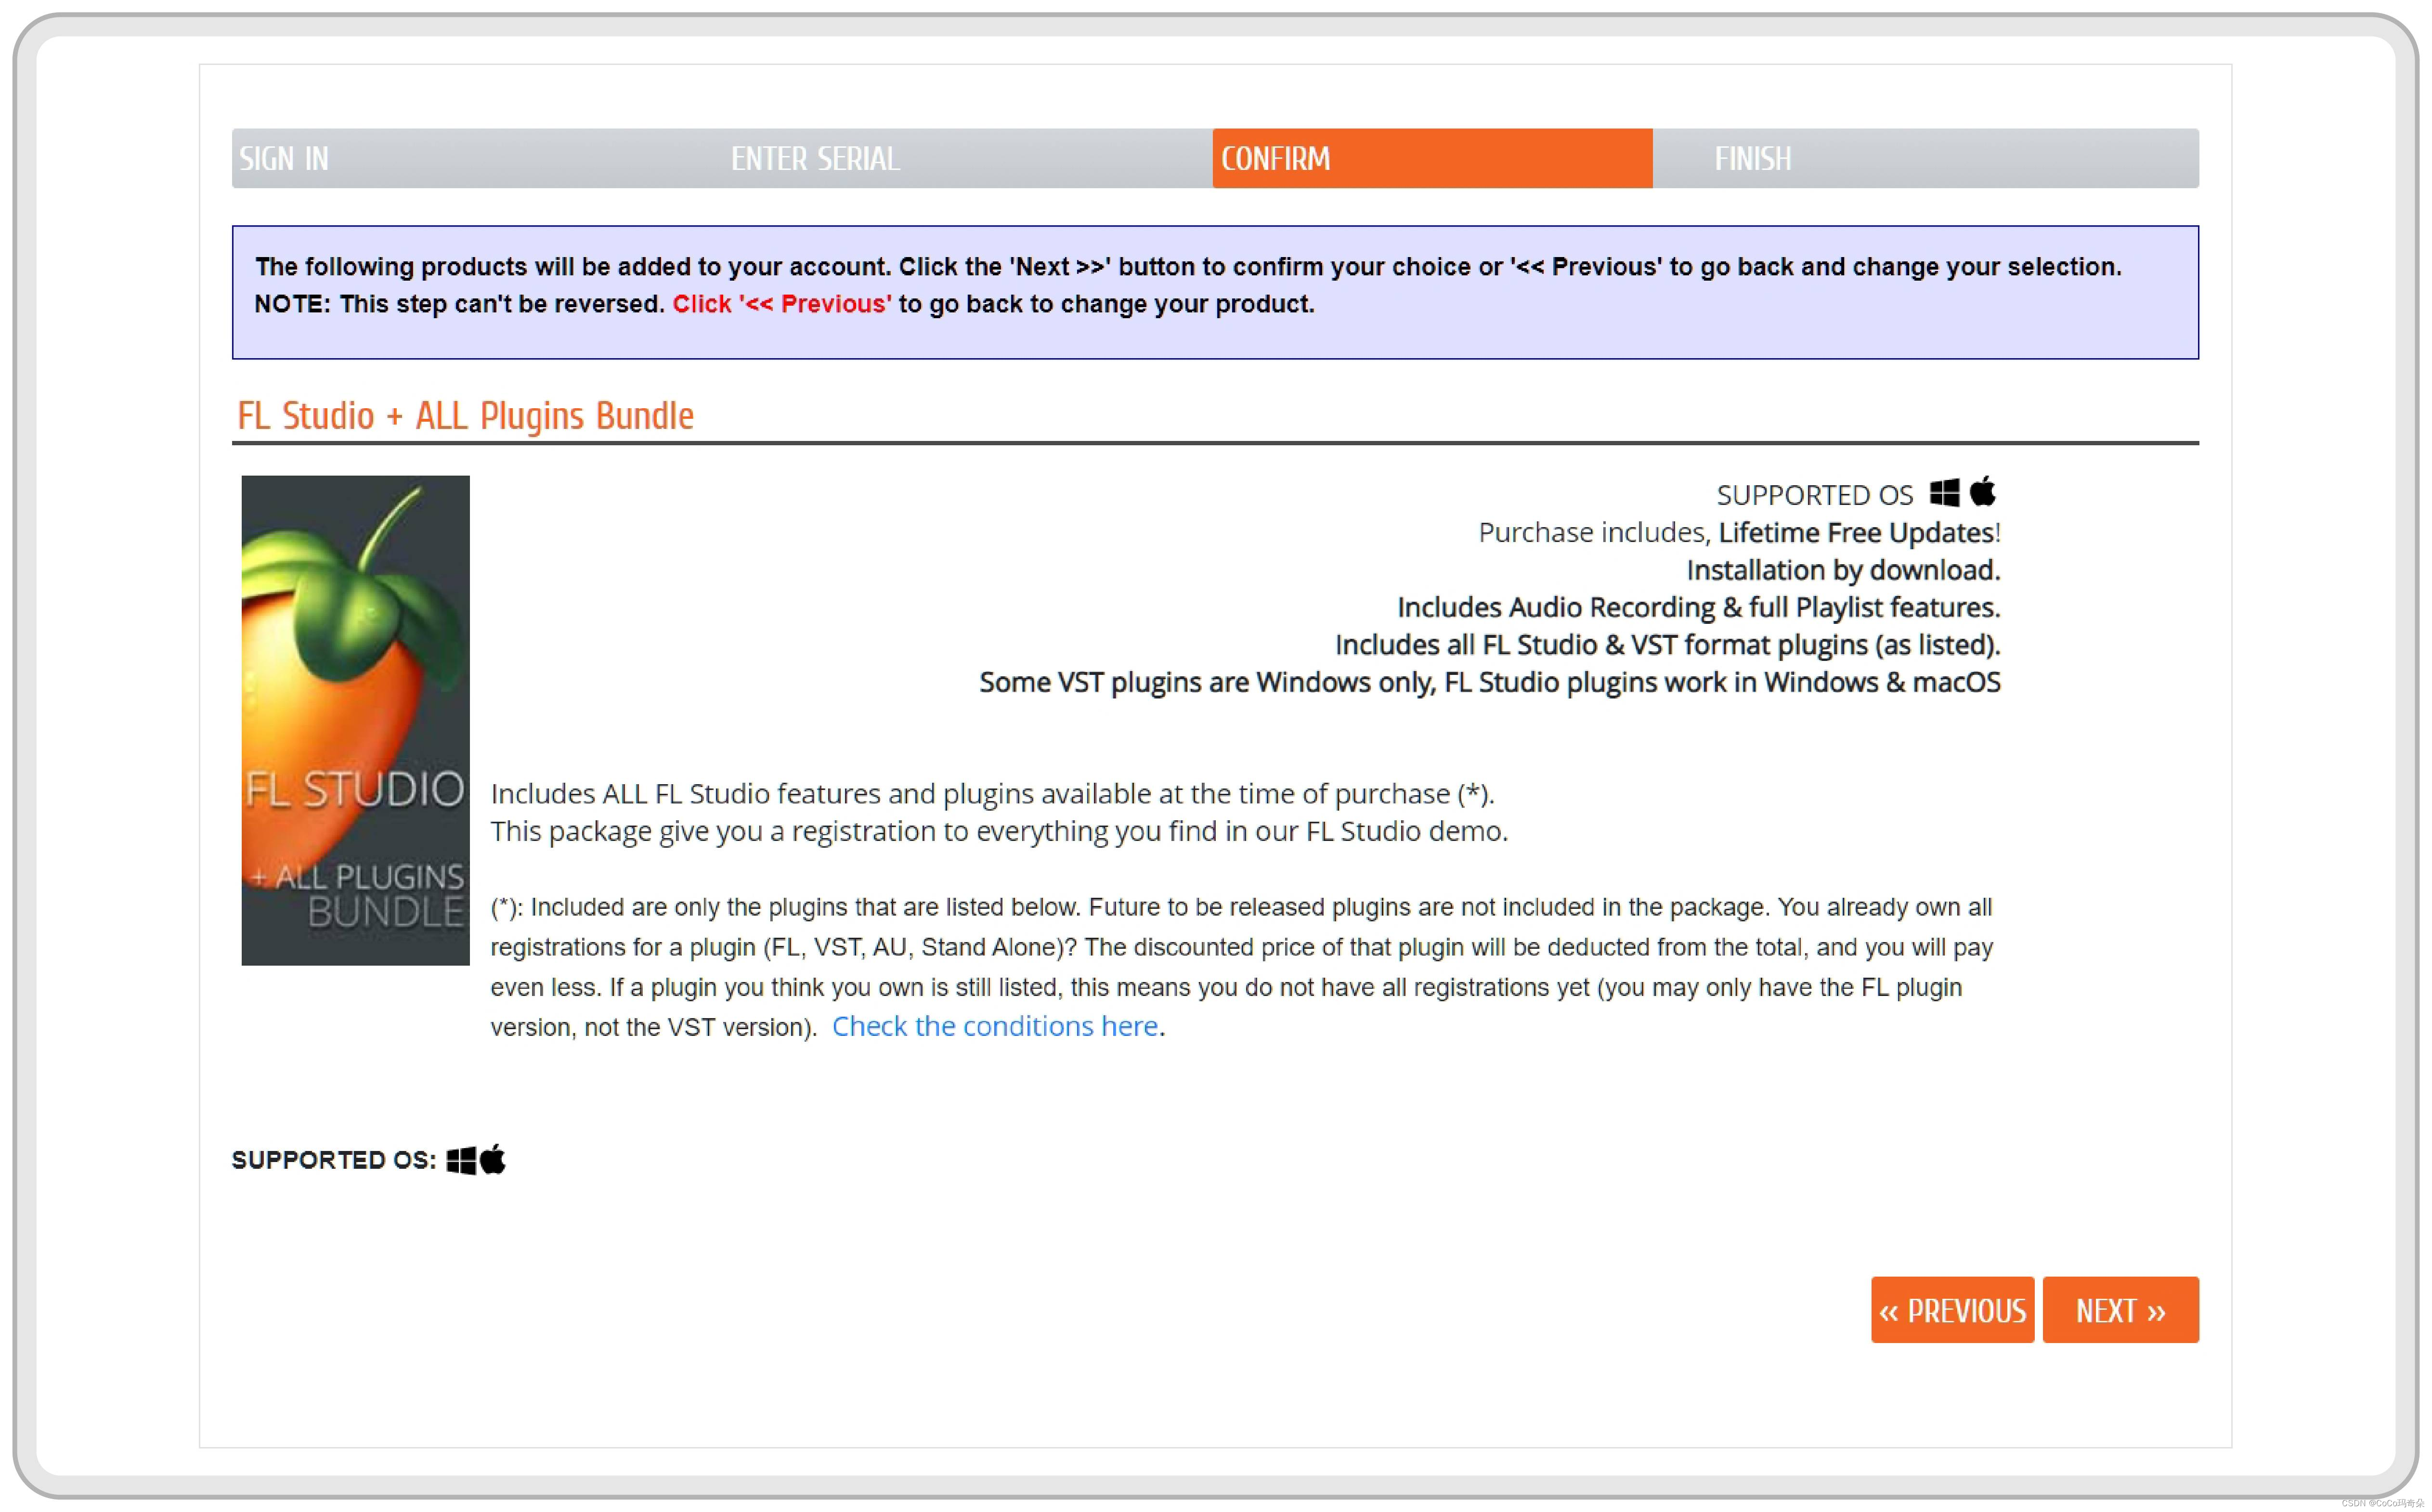Select the CONFIRM step tab
The height and width of the screenshot is (1512, 2432).
[1432, 158]
